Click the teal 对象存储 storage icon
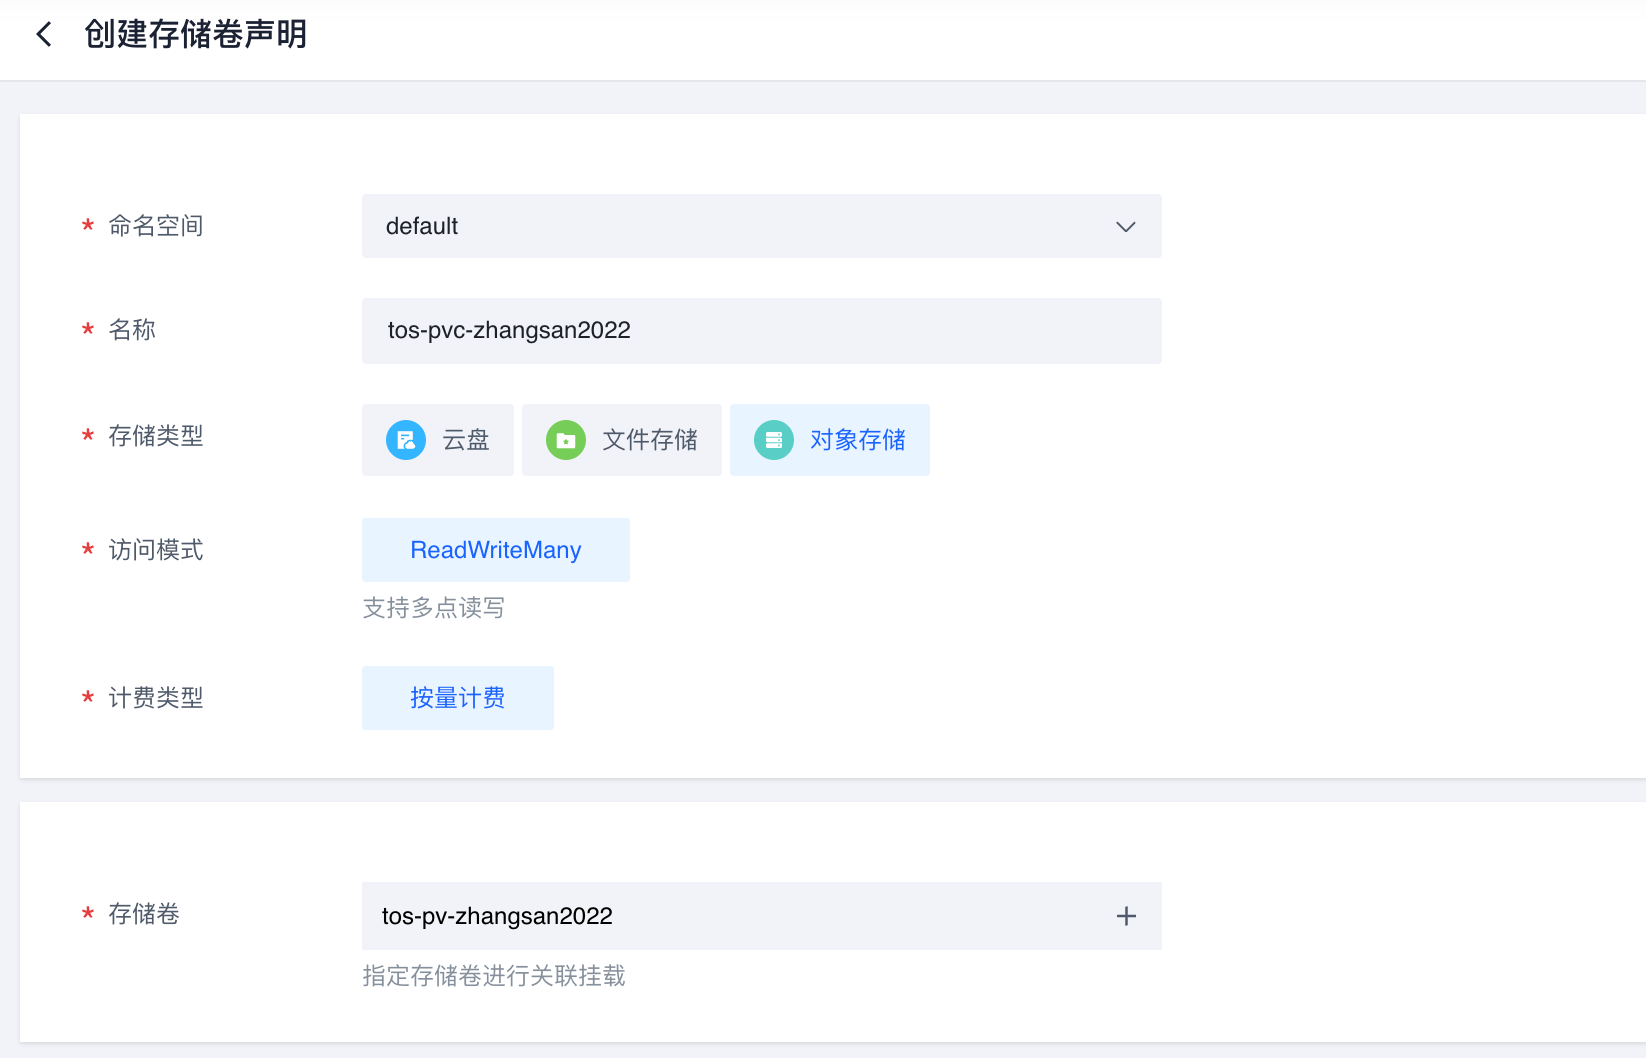 coord(774,440)
